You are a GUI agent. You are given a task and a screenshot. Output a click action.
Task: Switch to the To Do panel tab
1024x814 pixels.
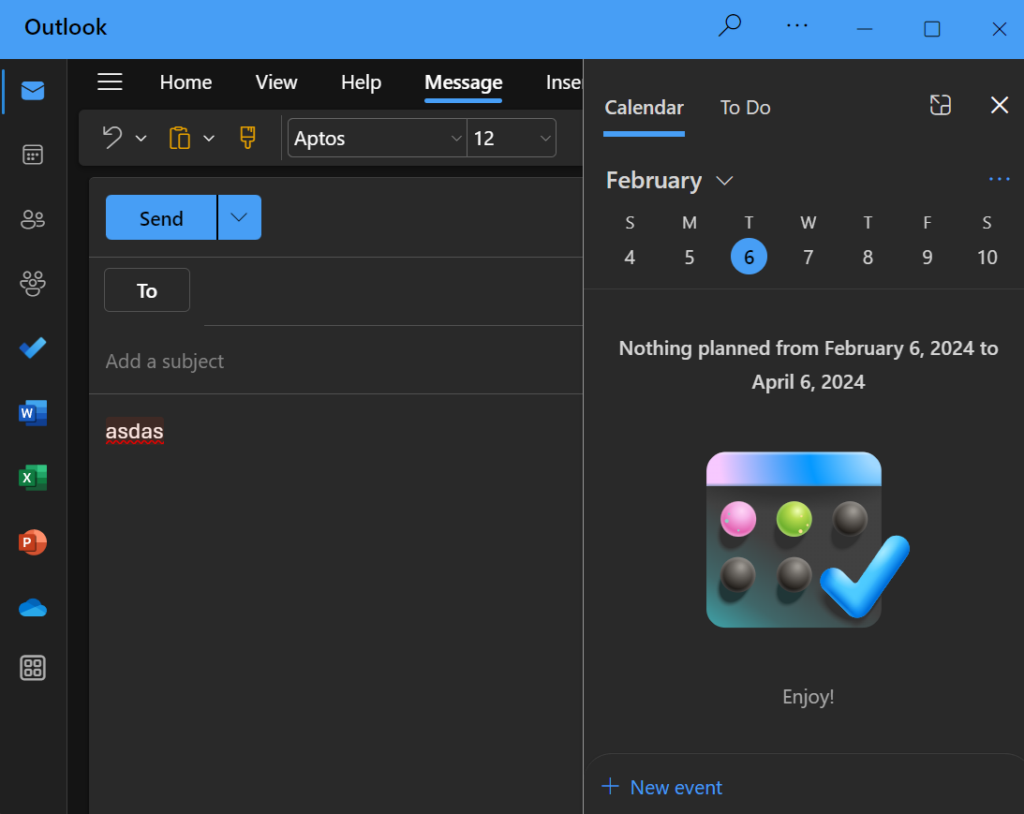point(744,107)
